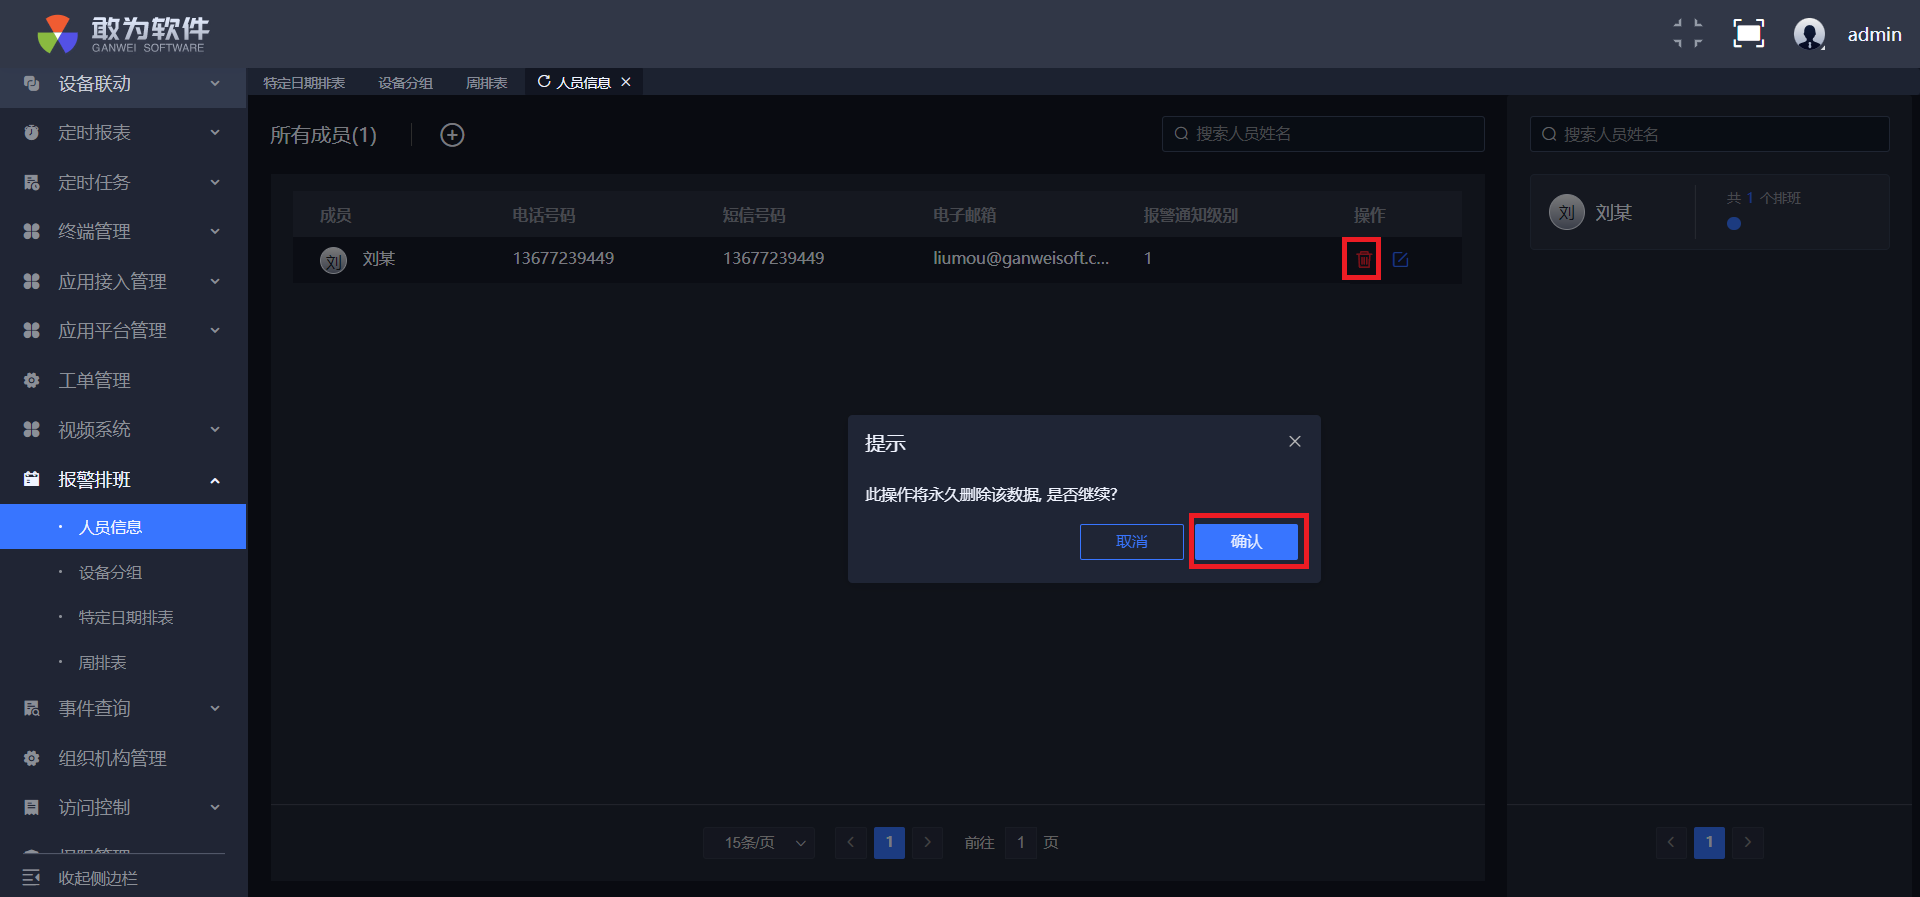The image size is (1920, 897).
Task: Click the email cell liumou@ganweisoft.c...
Action: click(x=1021, y=258)
